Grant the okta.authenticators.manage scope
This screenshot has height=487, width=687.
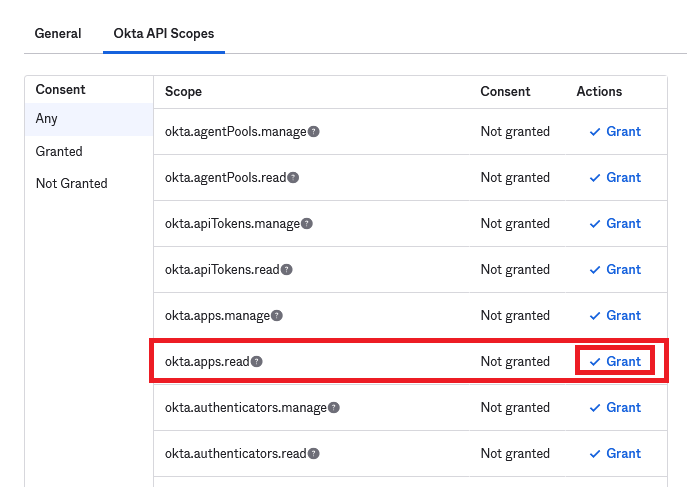(x=615, y=408)
